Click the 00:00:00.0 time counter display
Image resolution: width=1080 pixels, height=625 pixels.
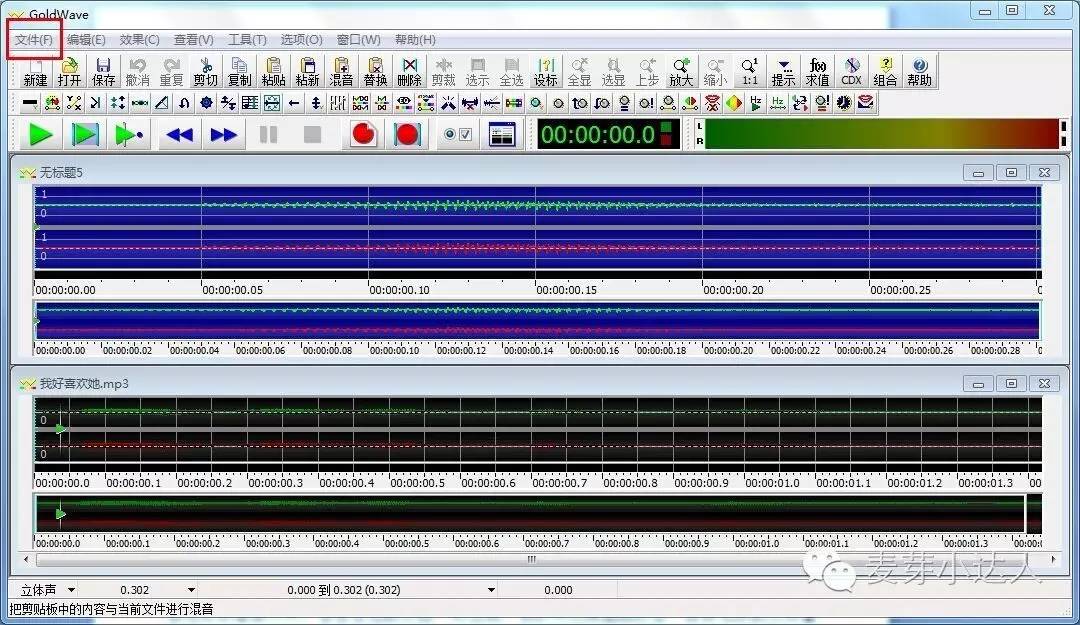(x=608, y=134)
